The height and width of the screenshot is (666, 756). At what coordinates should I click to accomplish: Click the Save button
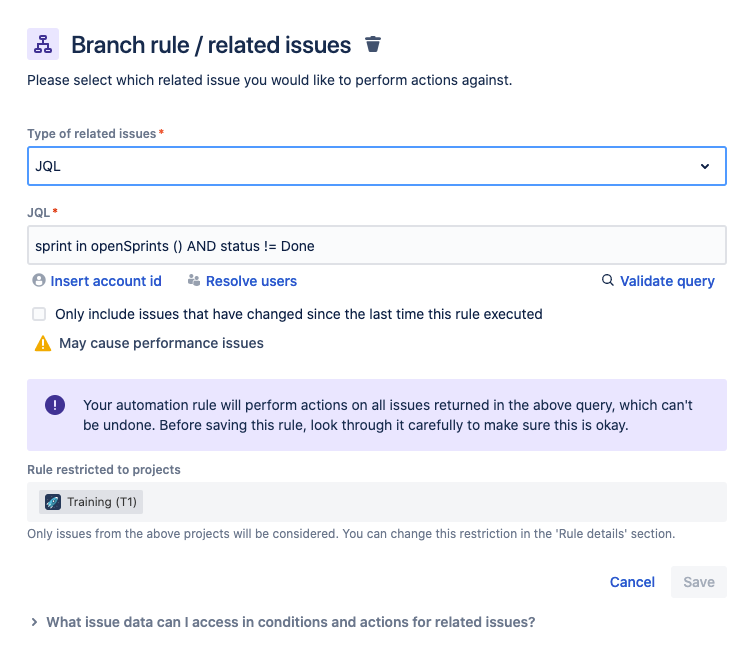coord(699,582)
